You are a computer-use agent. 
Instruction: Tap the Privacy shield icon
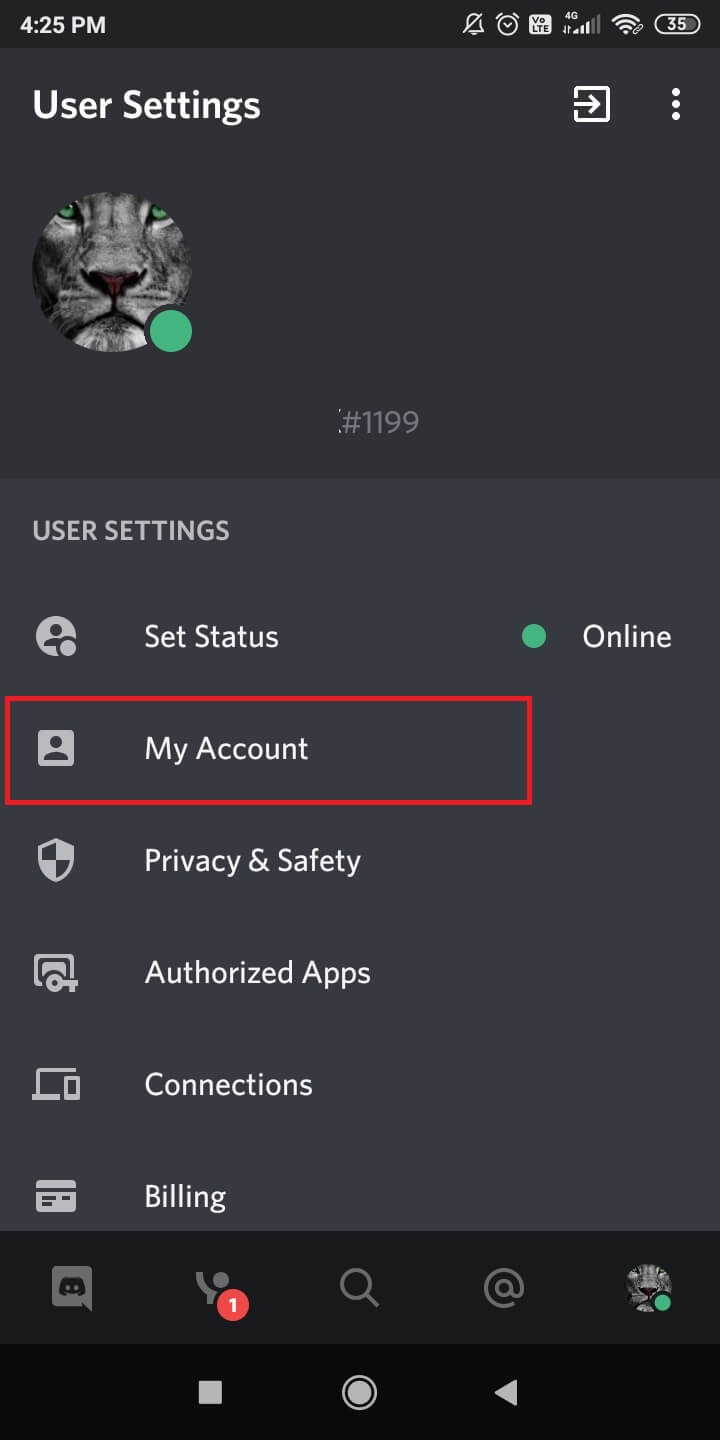56,860
